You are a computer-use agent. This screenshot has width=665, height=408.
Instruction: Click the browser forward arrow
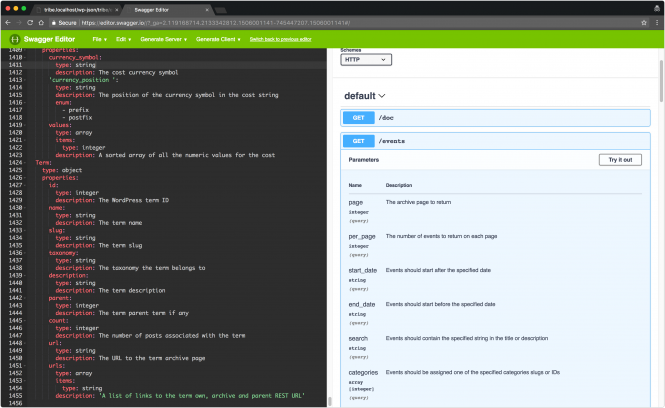point(20,21)
